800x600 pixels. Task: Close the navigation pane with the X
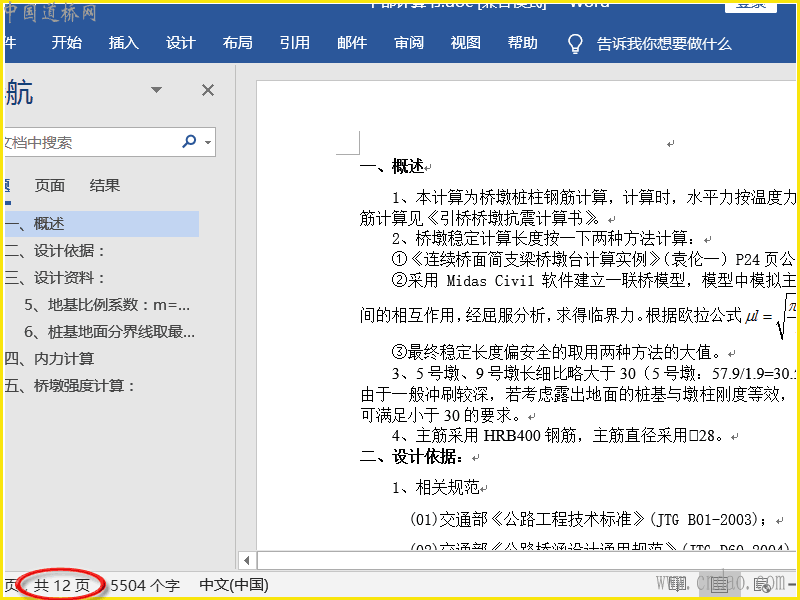(208, 90)
